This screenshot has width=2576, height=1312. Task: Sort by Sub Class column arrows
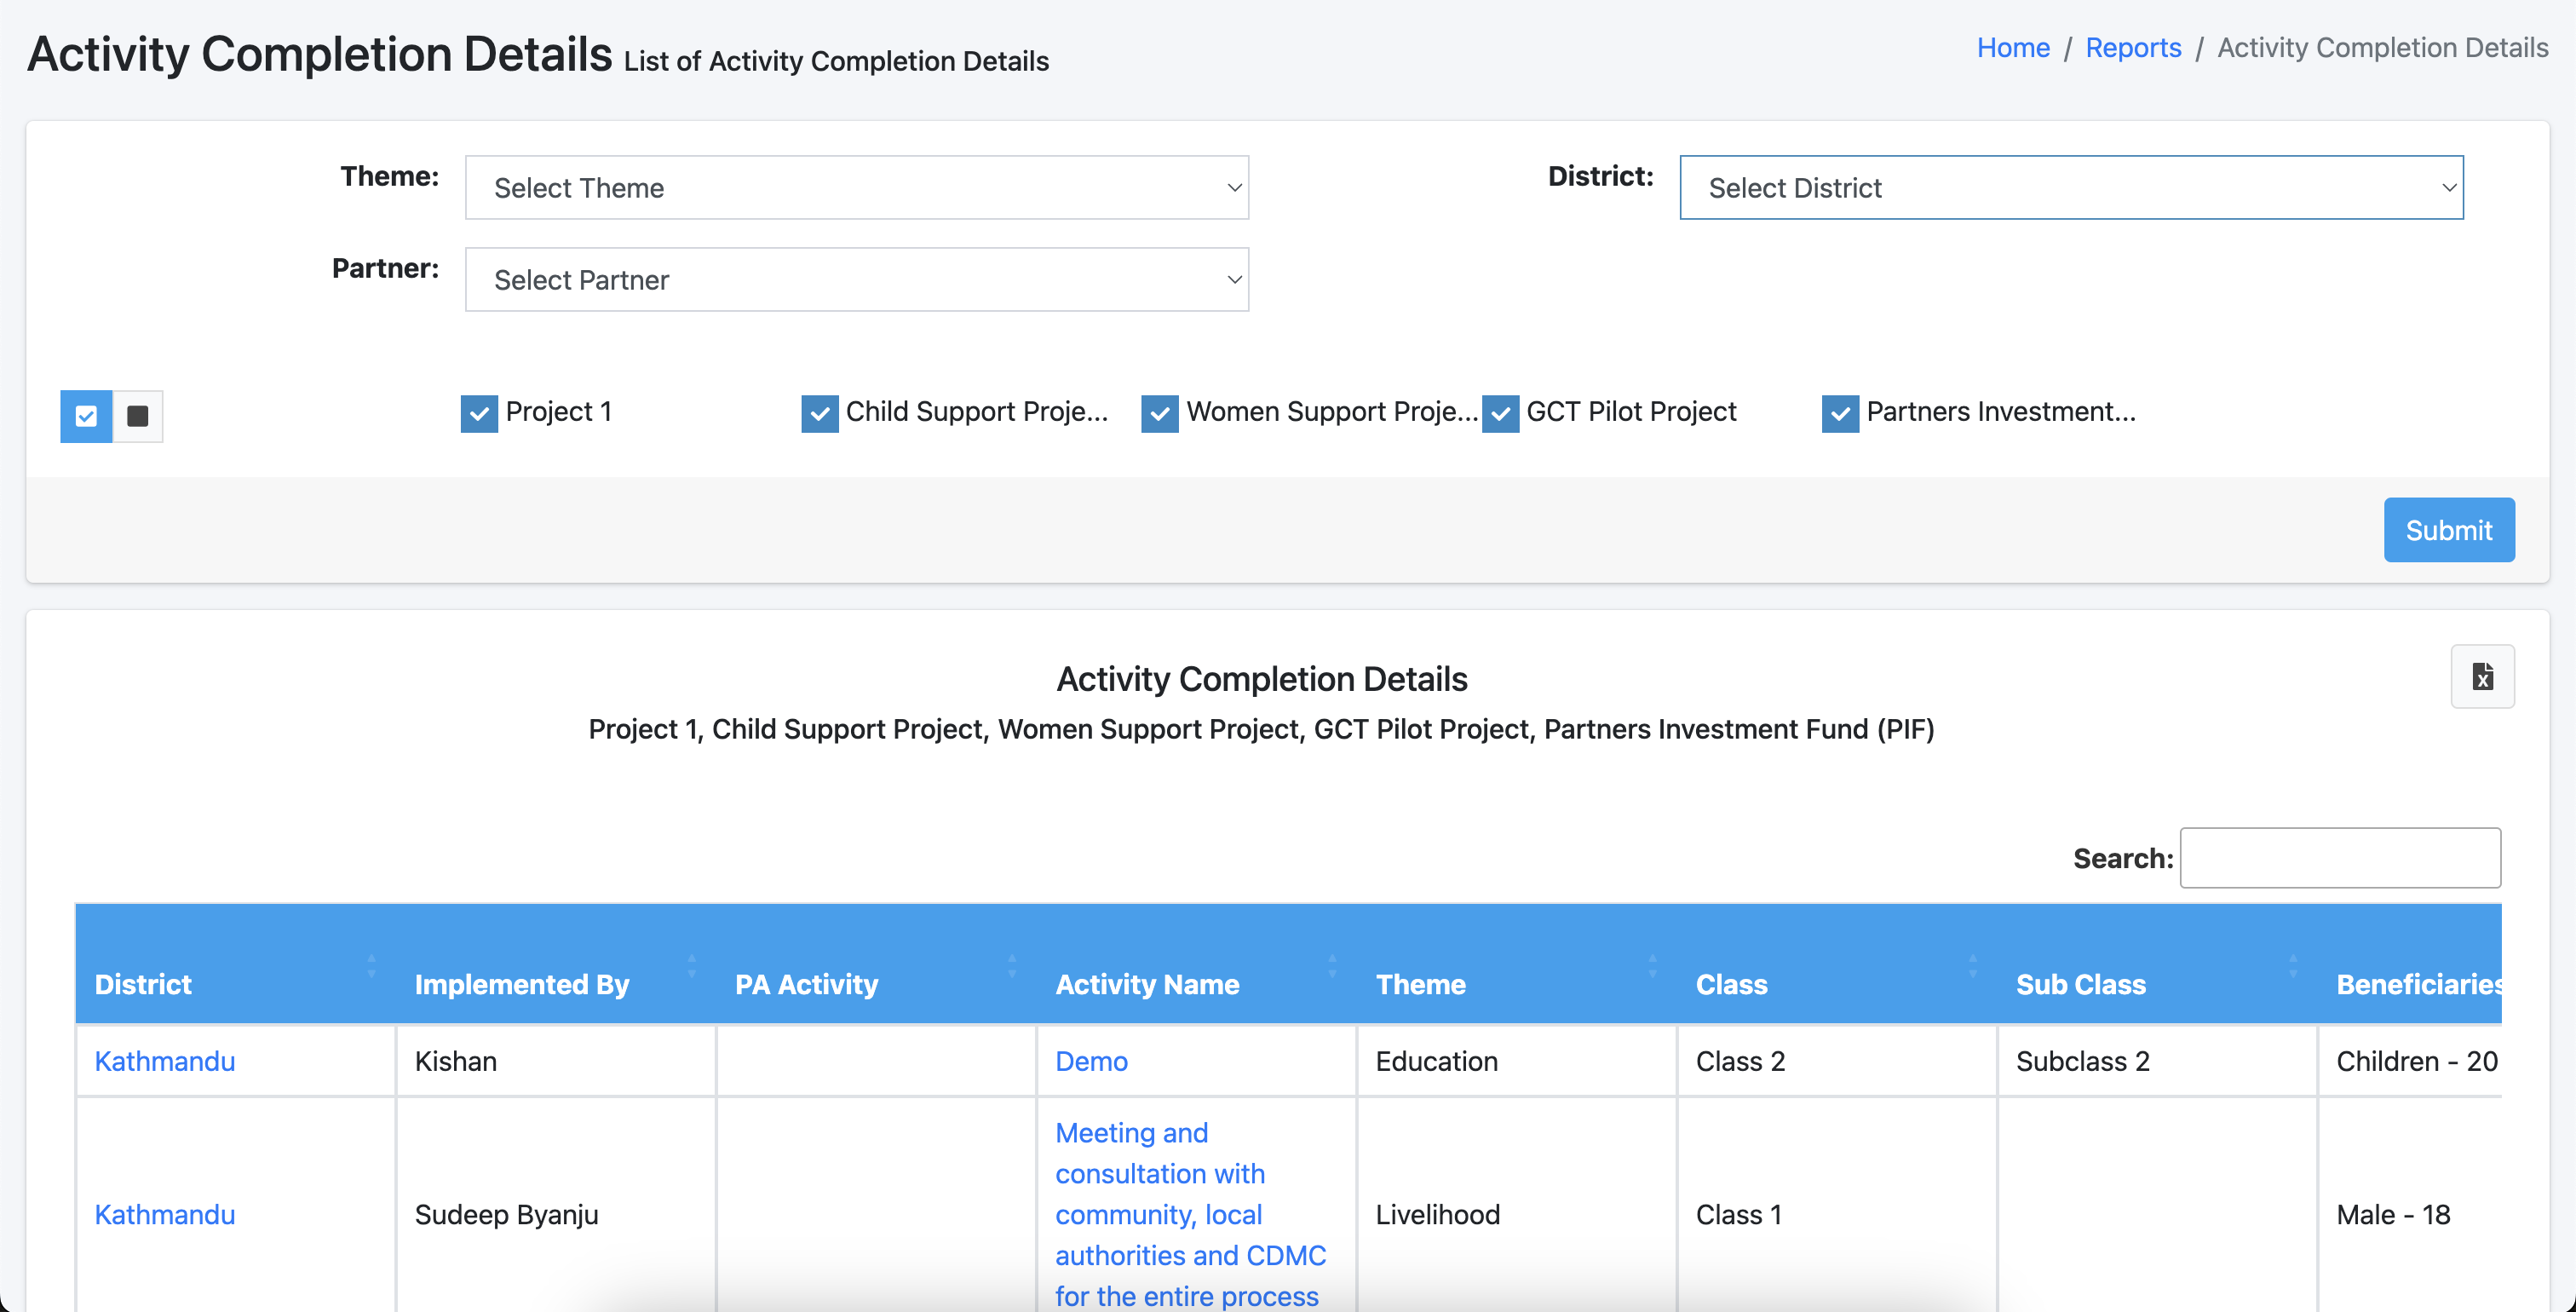coord(2293,965)
